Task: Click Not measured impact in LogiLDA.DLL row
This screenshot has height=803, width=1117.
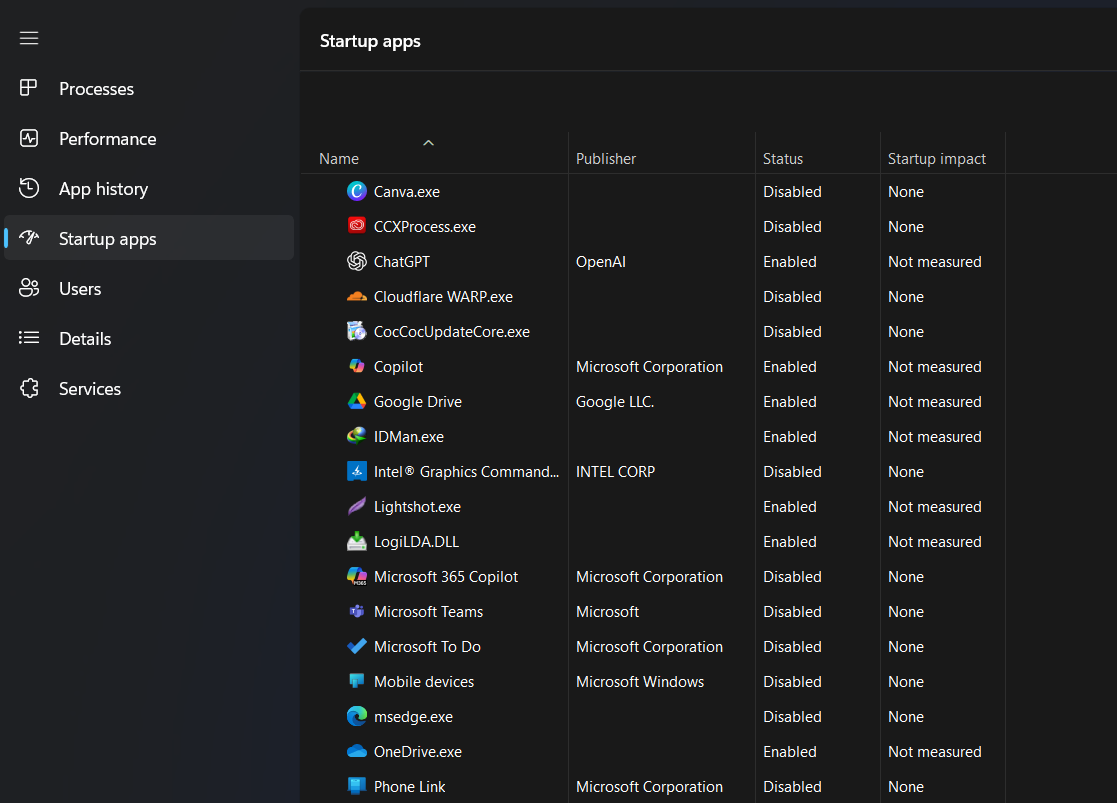Action: 935,542
